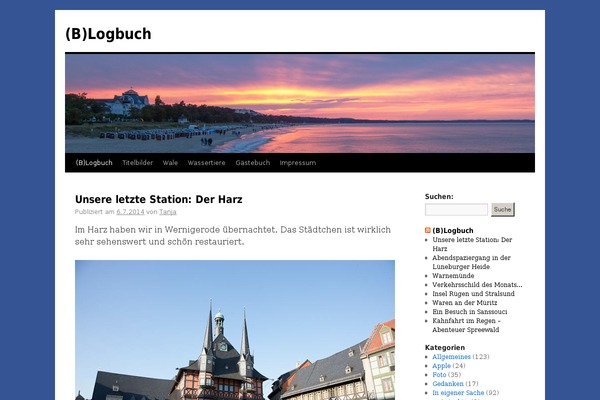600x400 pixels.
Task: Open 'Abendspaziergang in der Lüneburger Heide' sidebar link
Action: (471, 257)
